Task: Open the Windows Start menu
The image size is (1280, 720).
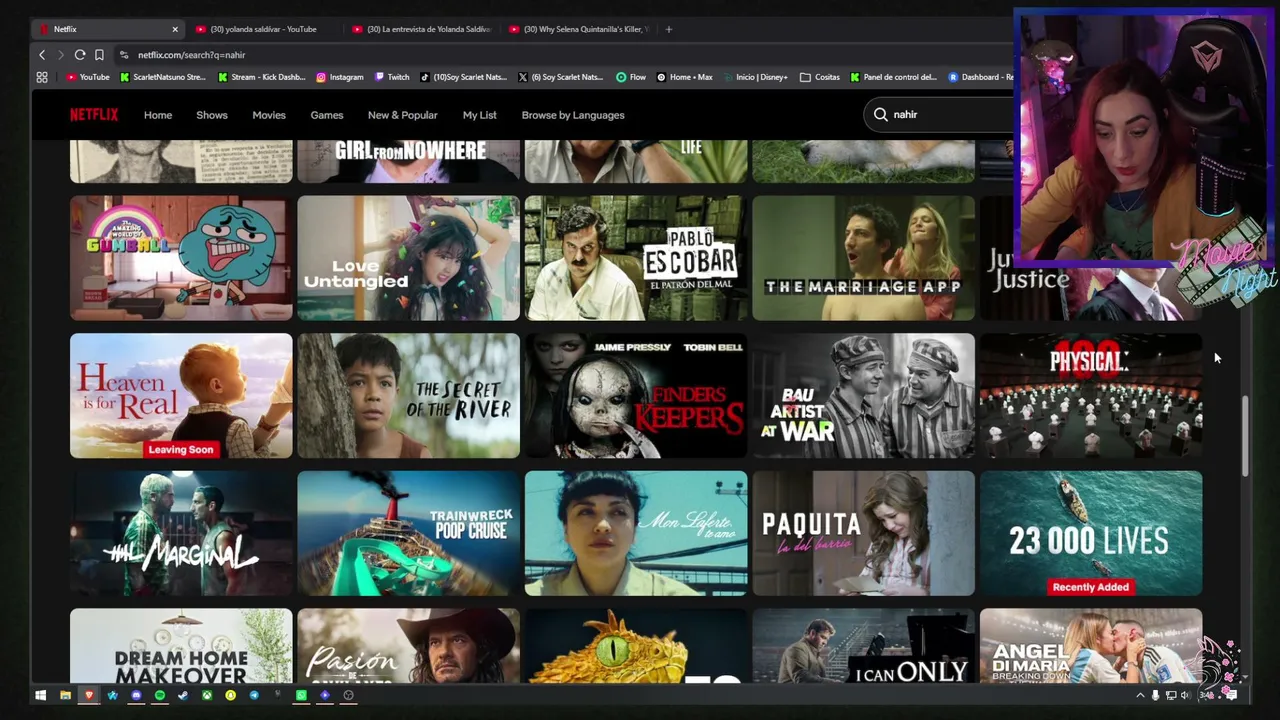Action: pyautogui.click(x=41, y=695)
